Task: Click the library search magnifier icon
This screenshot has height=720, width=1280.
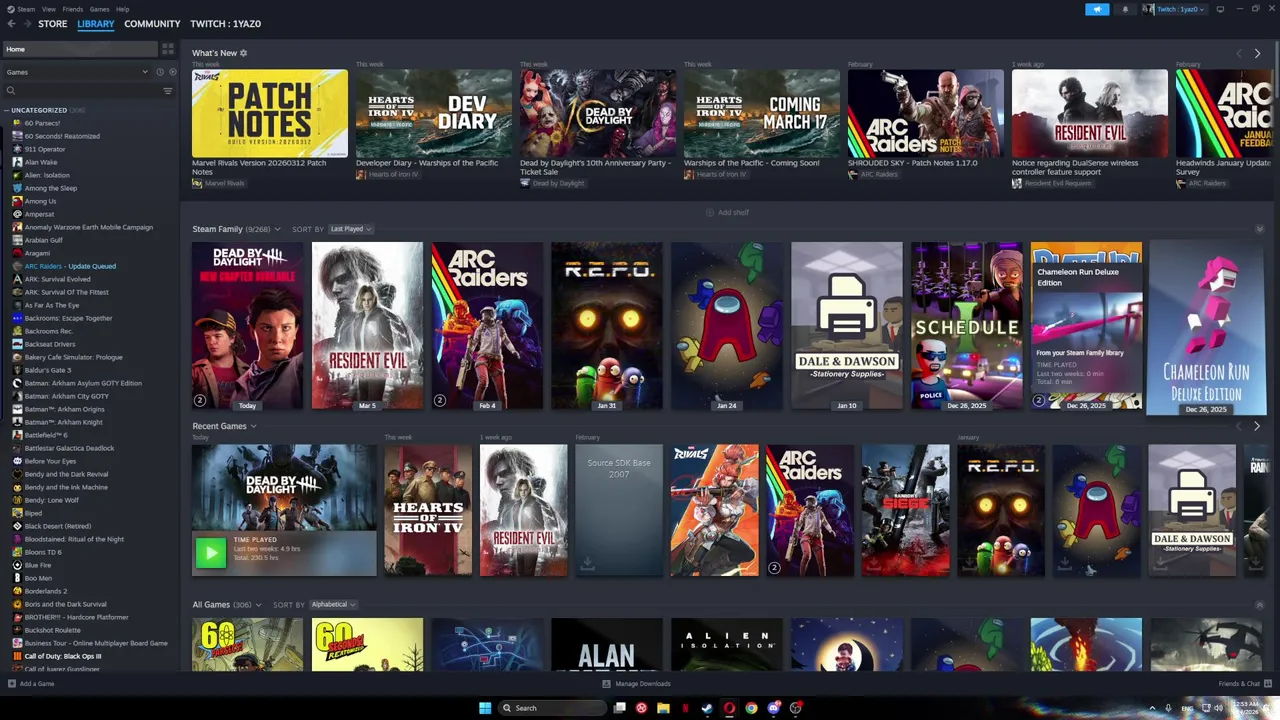Action: point(11,91)
